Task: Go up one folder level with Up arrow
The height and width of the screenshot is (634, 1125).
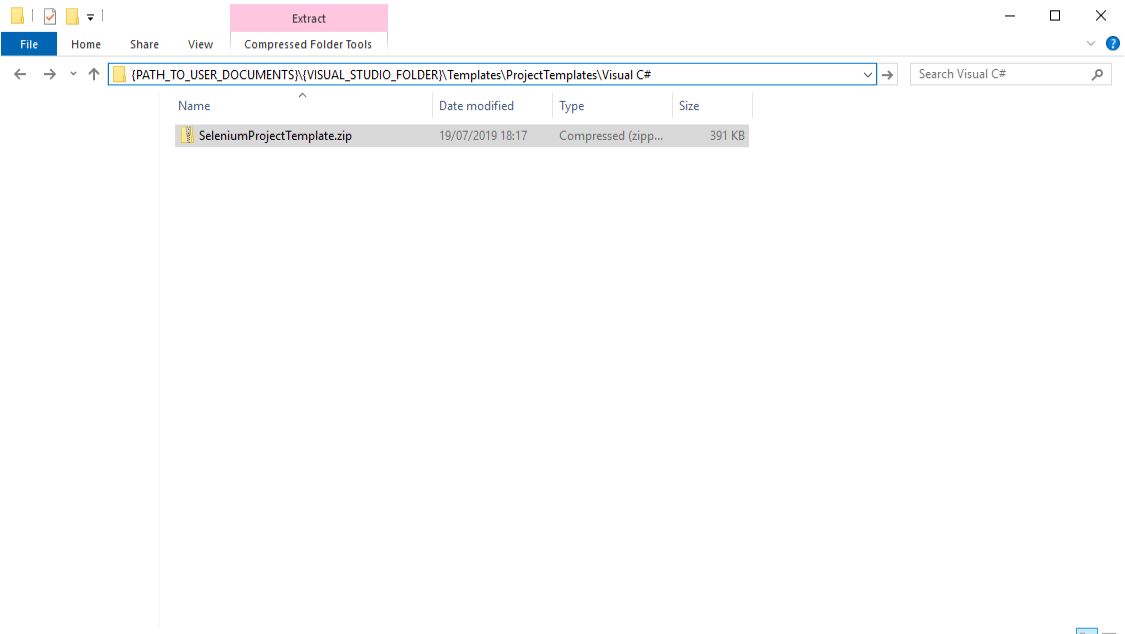Action: point(94,74)
